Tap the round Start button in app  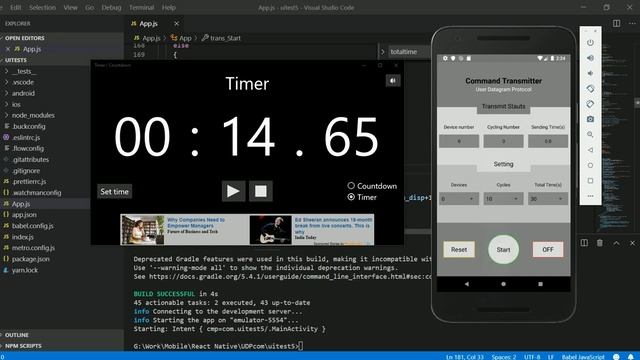tap(503, 249)
